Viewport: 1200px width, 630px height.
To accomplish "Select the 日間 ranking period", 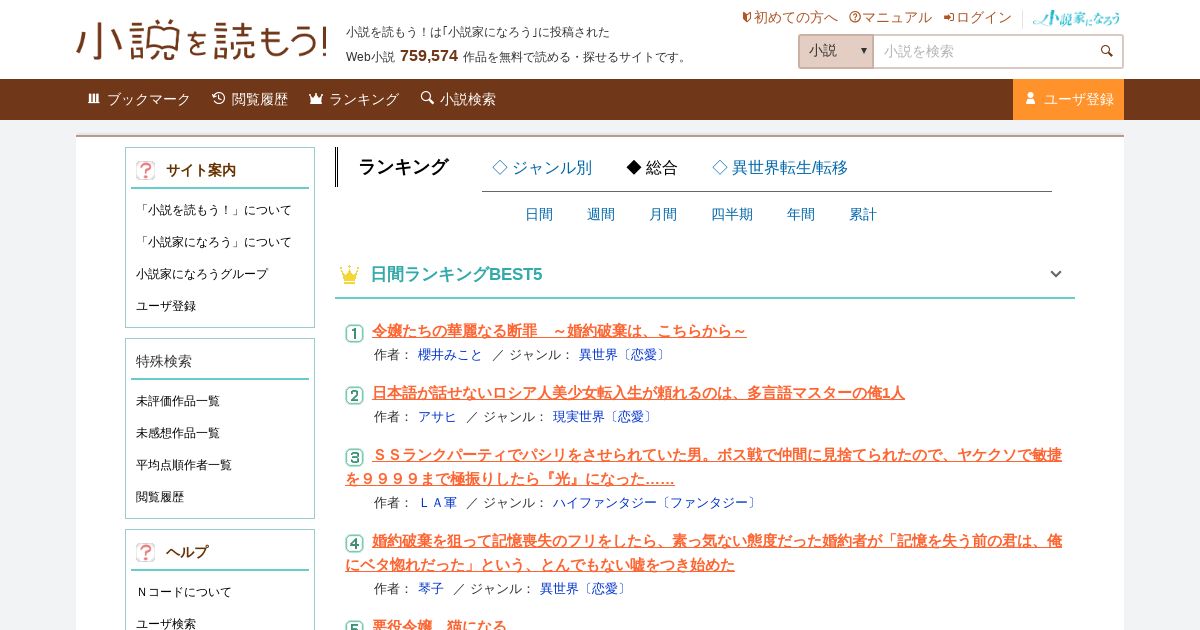I will click(539, 214).
